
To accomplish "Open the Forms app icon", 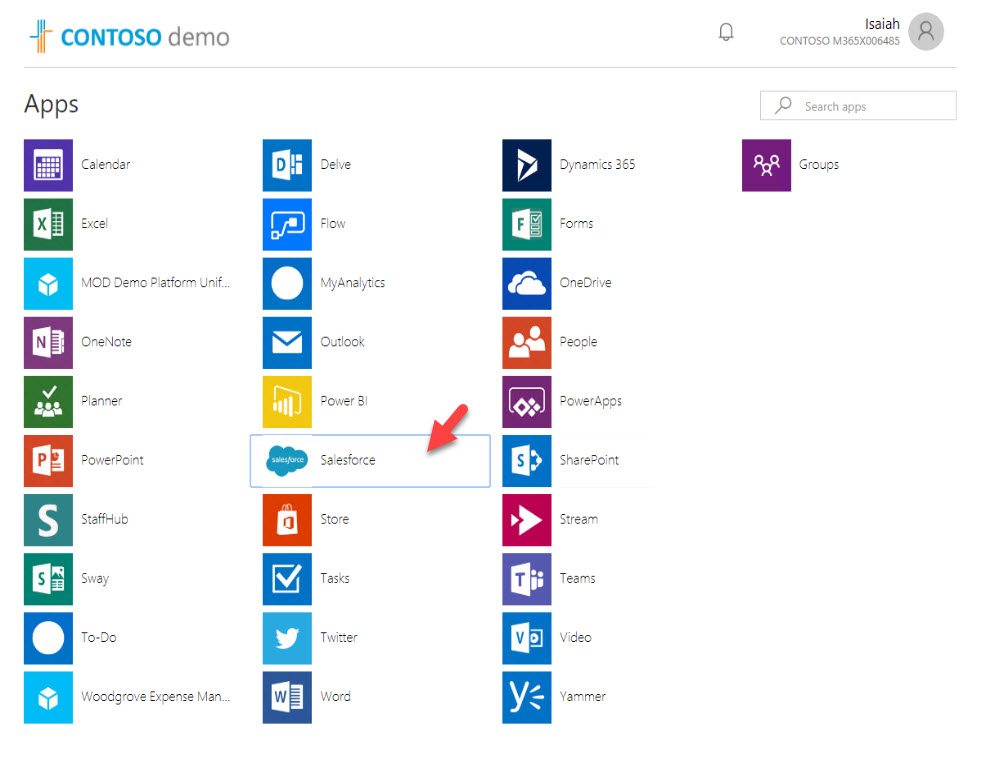I will 527,224.
